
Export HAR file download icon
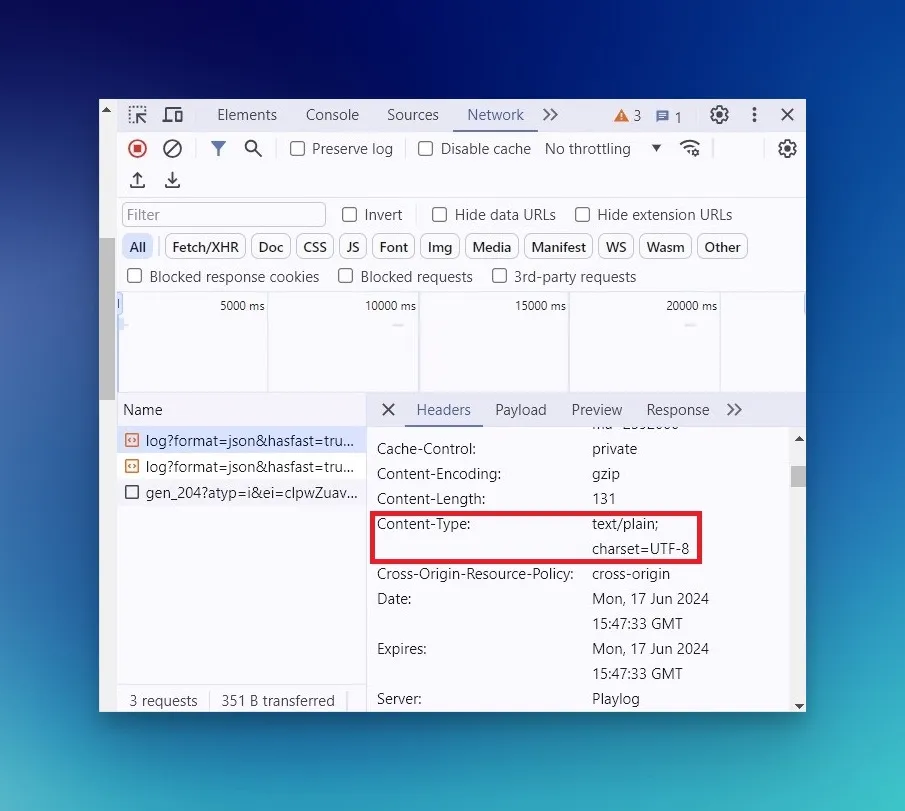pyautogui.click(x=172, y=180)
